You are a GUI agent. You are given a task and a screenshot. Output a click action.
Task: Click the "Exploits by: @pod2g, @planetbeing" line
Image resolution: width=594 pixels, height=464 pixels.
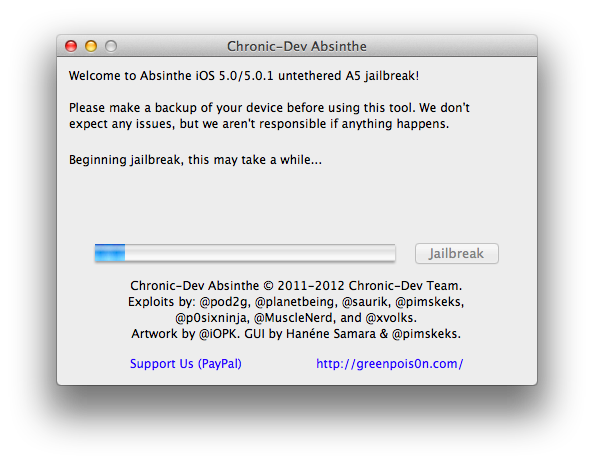pos(296,302)
